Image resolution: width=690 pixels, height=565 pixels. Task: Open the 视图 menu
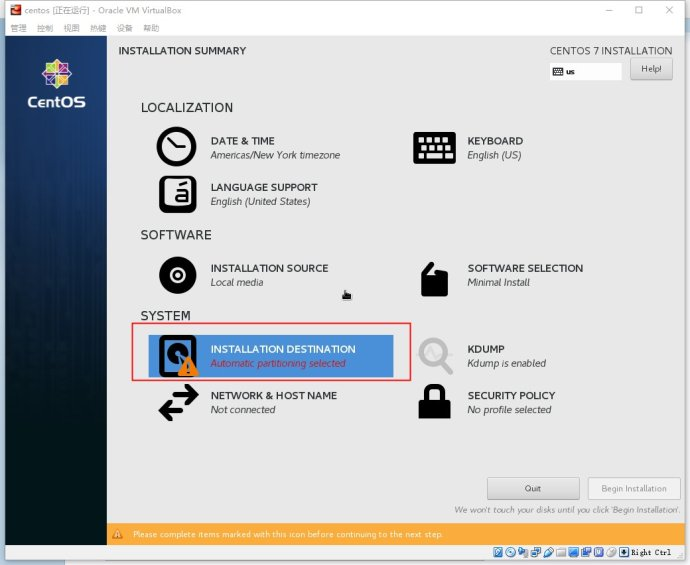click(71, 28)
